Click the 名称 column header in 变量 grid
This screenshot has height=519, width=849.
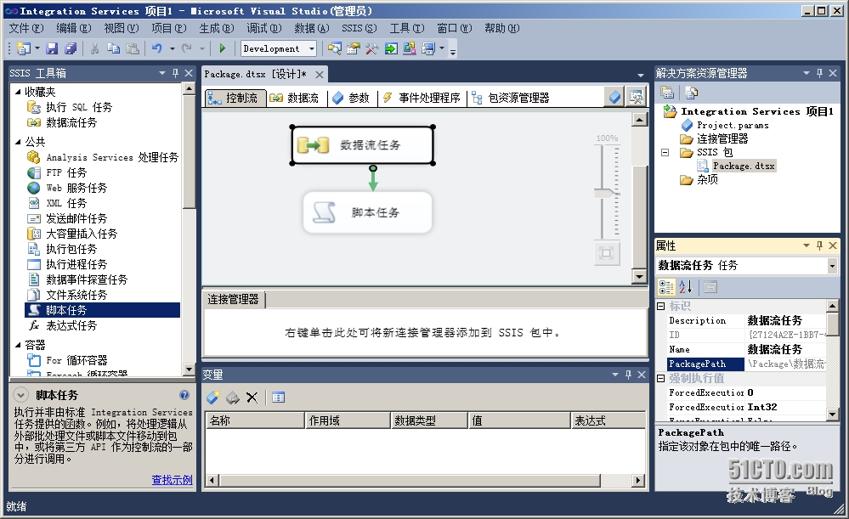tap(255, 421)
